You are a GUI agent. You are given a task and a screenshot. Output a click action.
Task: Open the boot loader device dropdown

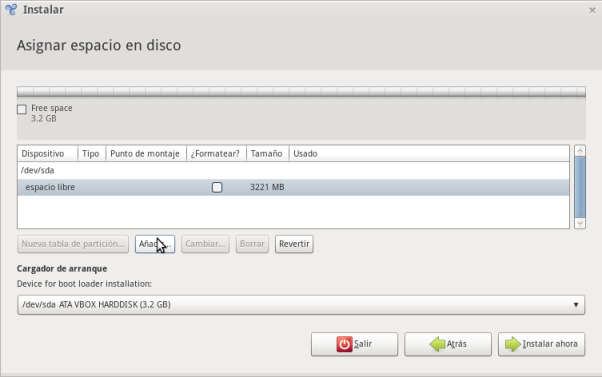click(x=301, y=305)
